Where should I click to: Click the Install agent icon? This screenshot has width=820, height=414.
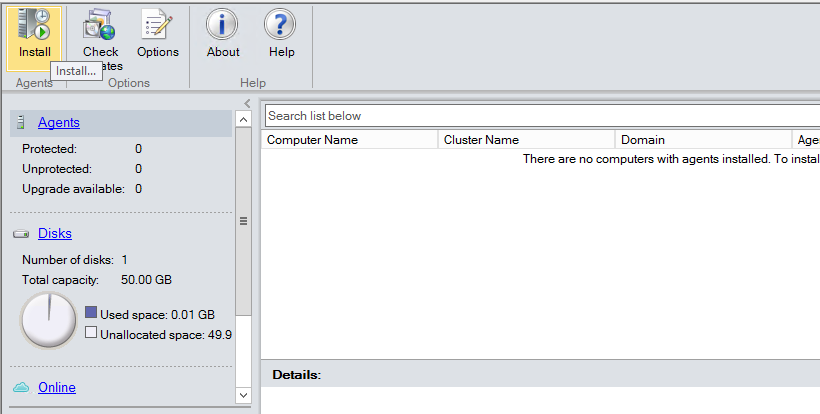35,25
